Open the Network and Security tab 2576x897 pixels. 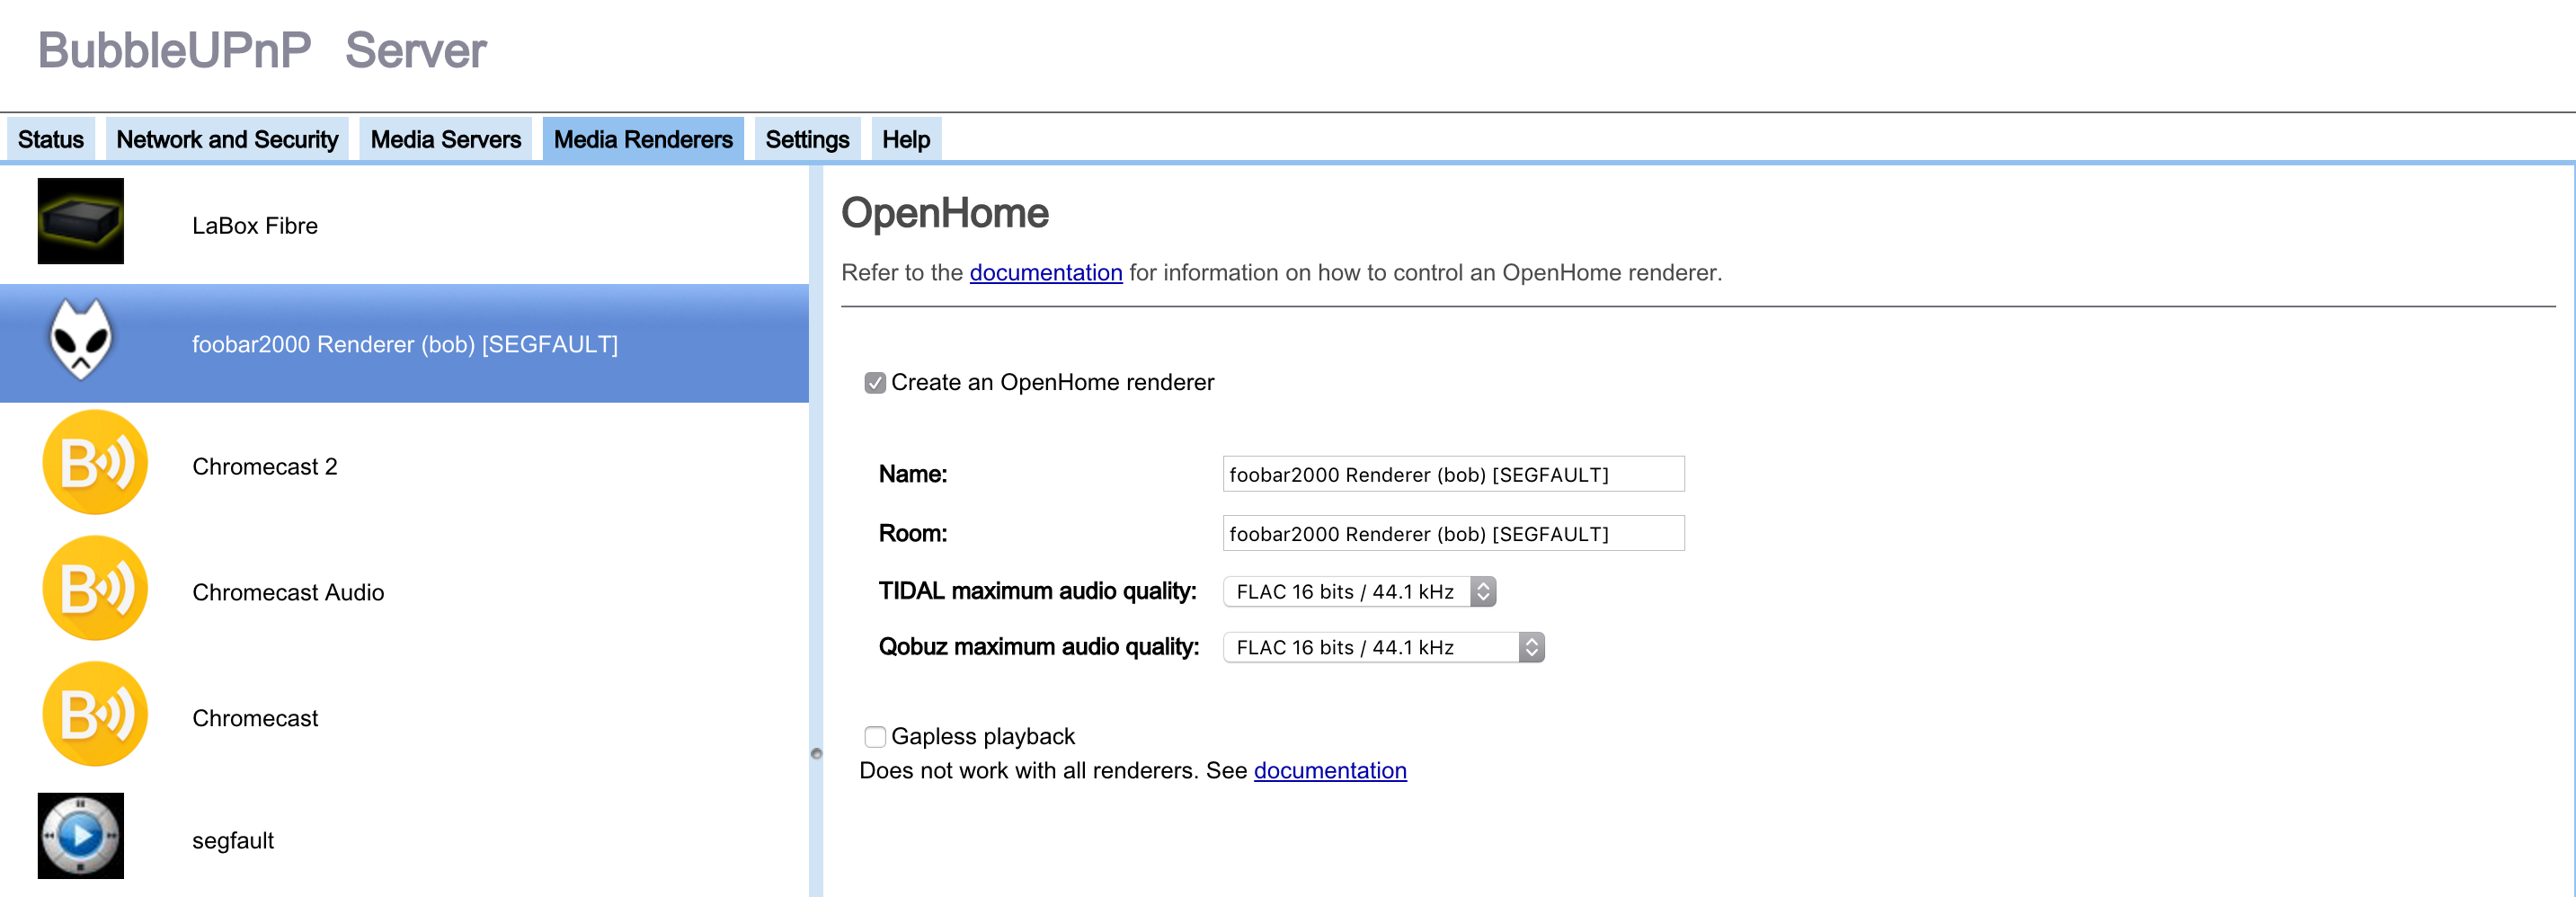click(227, 139)
